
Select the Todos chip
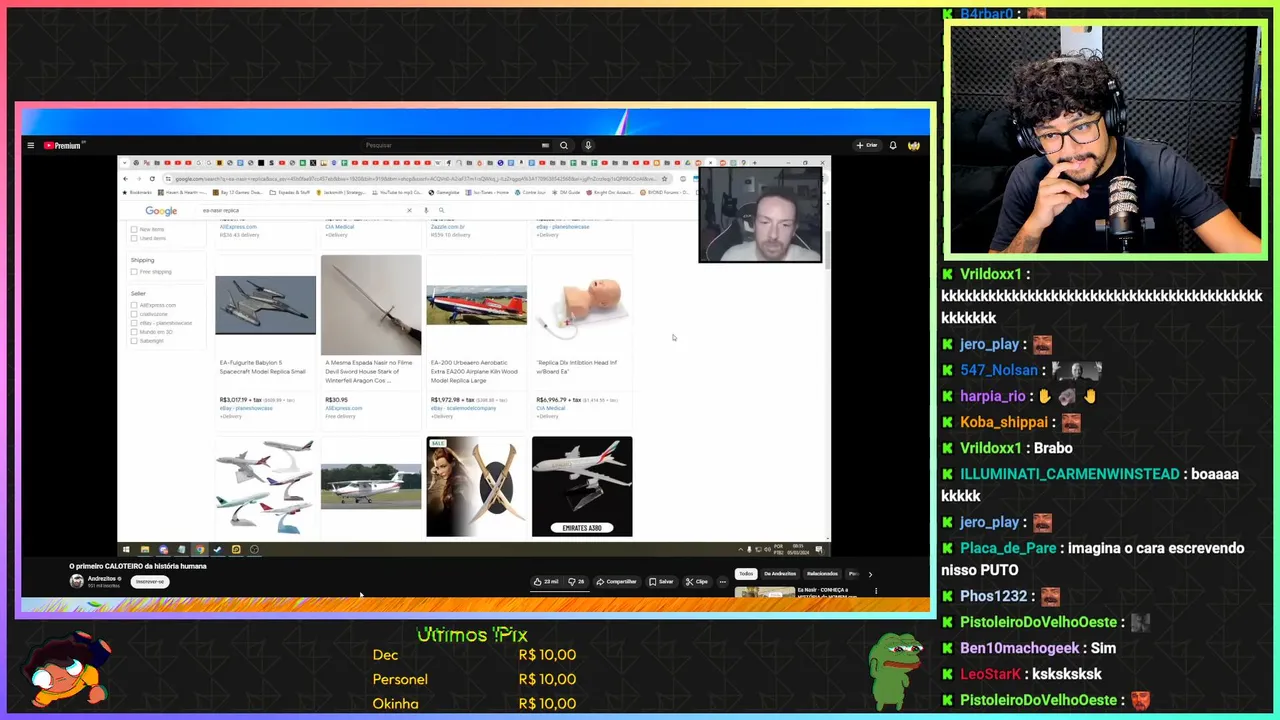(x=746, y=574)
